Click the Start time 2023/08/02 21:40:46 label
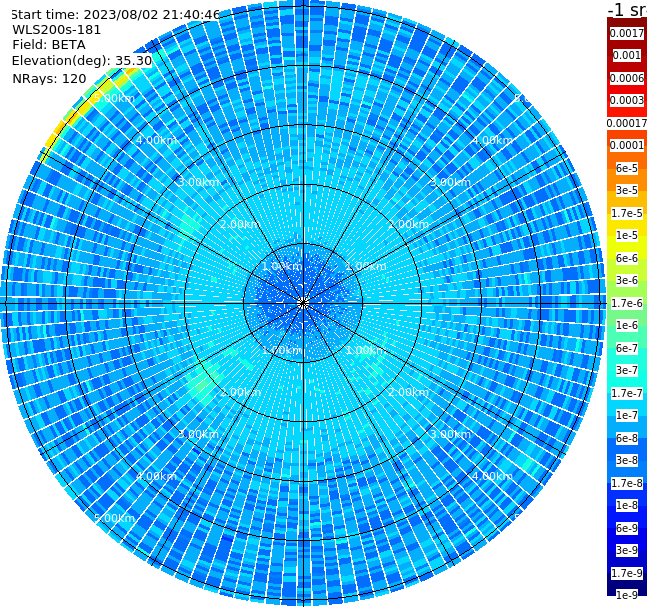This screenshot has width=647, height=607. tap(115, 15)
